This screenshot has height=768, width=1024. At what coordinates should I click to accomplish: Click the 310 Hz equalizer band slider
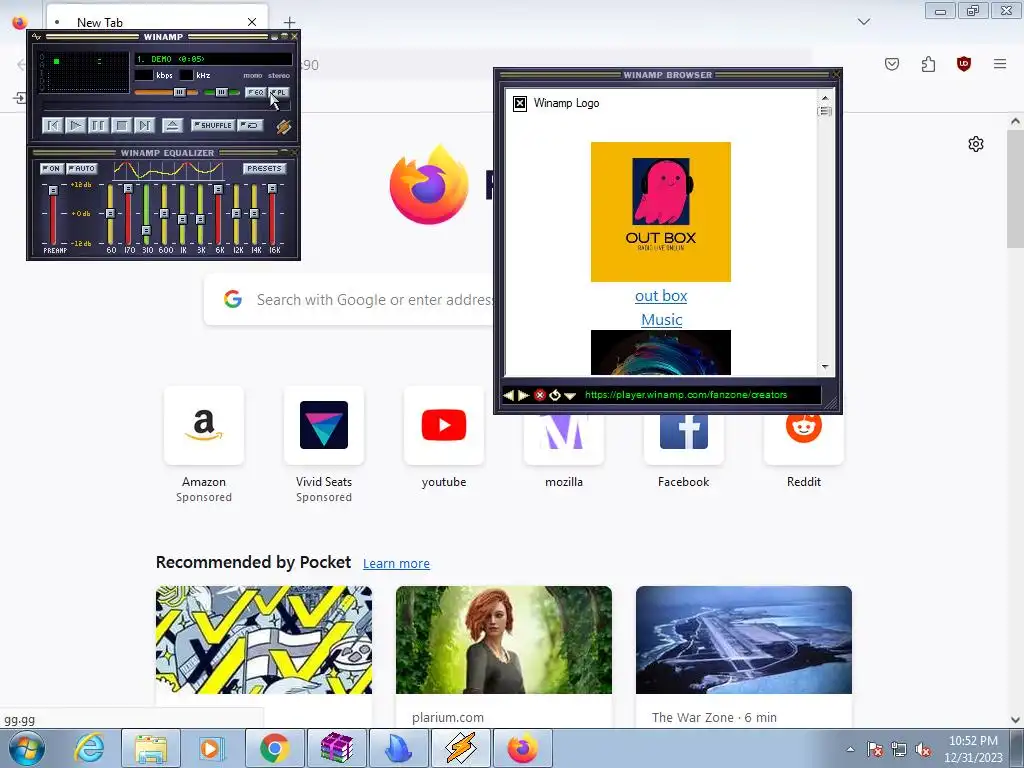coord(146,214)
